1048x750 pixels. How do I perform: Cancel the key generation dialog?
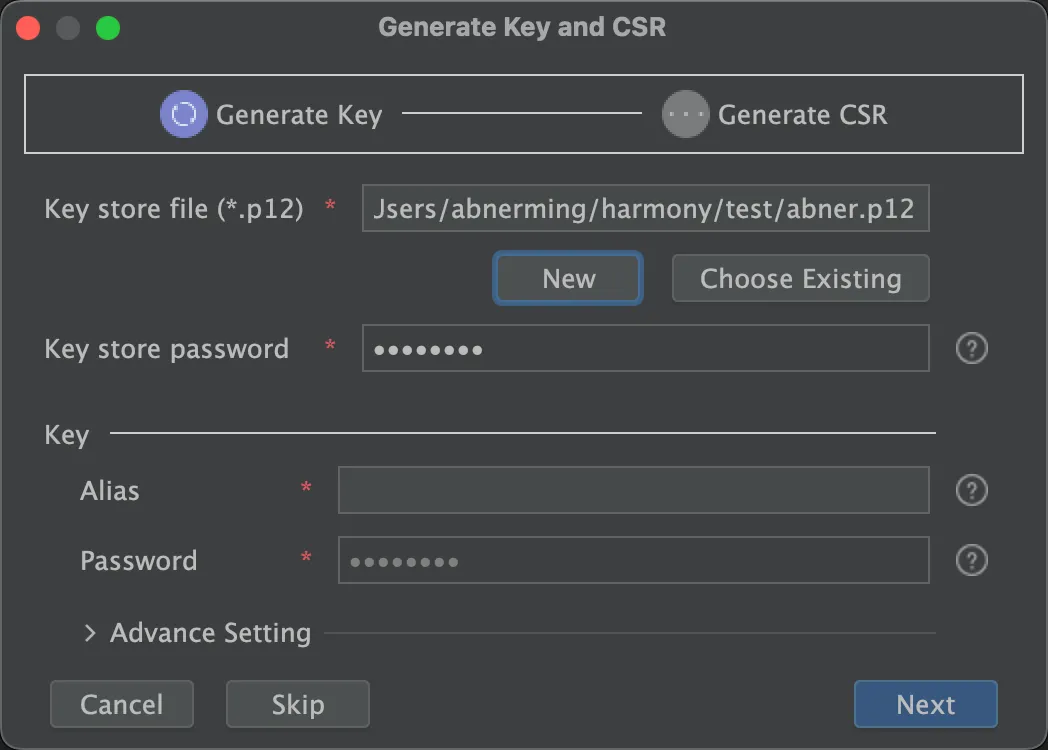click(121, 704)
